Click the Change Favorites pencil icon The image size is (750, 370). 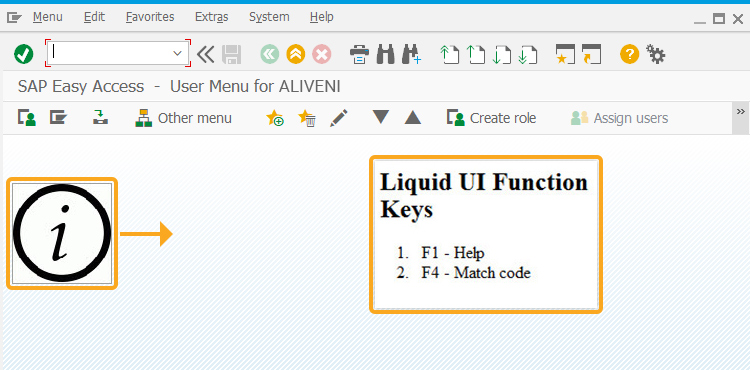click(x=339, y=118)
